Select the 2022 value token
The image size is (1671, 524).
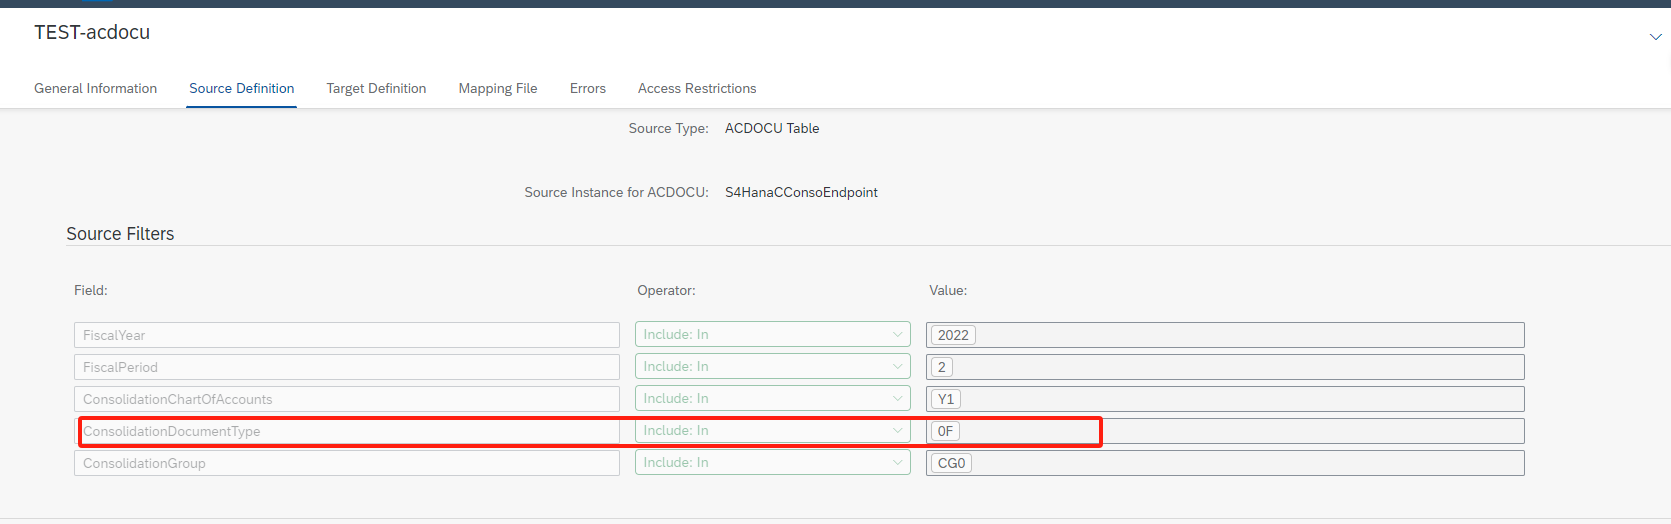coord(953,335)
